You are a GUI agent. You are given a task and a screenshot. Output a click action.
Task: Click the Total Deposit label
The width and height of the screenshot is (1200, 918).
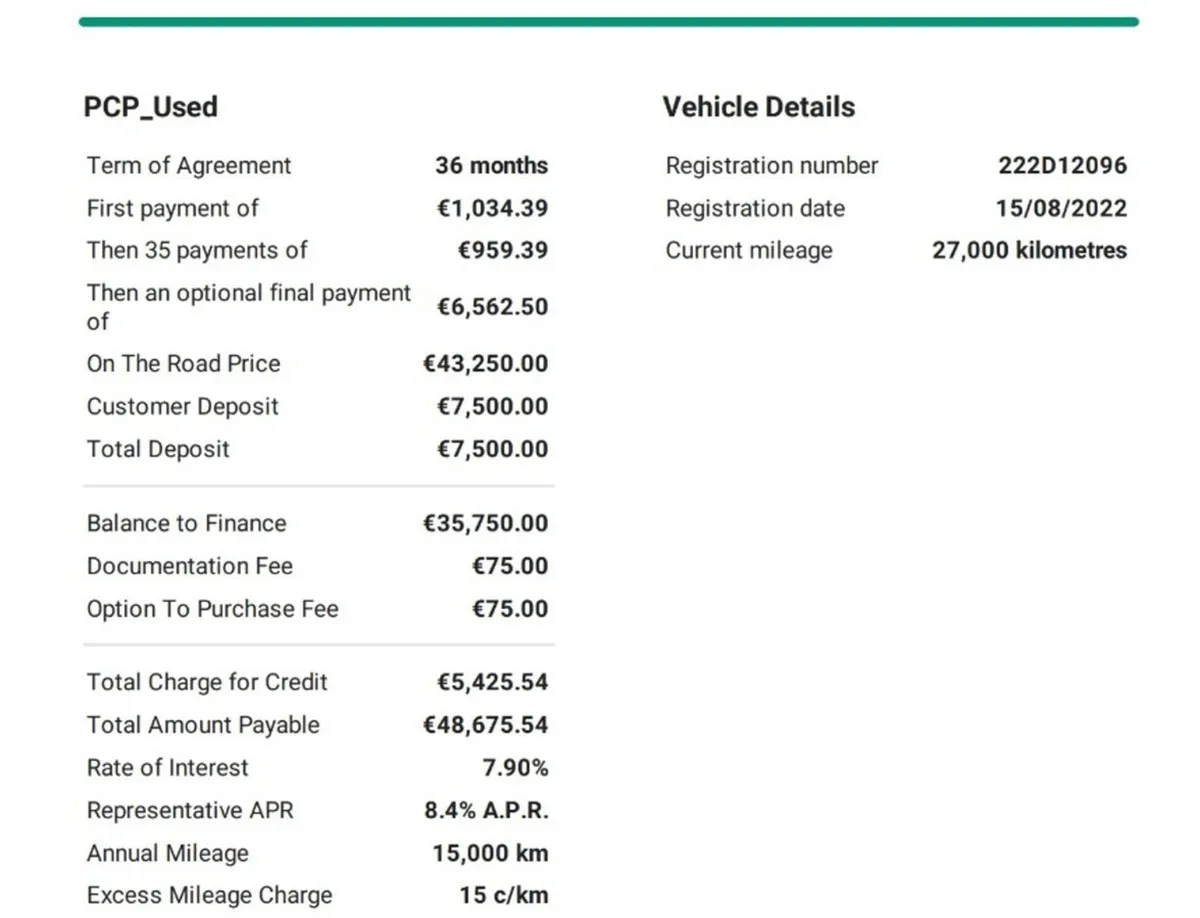[158, 450]
